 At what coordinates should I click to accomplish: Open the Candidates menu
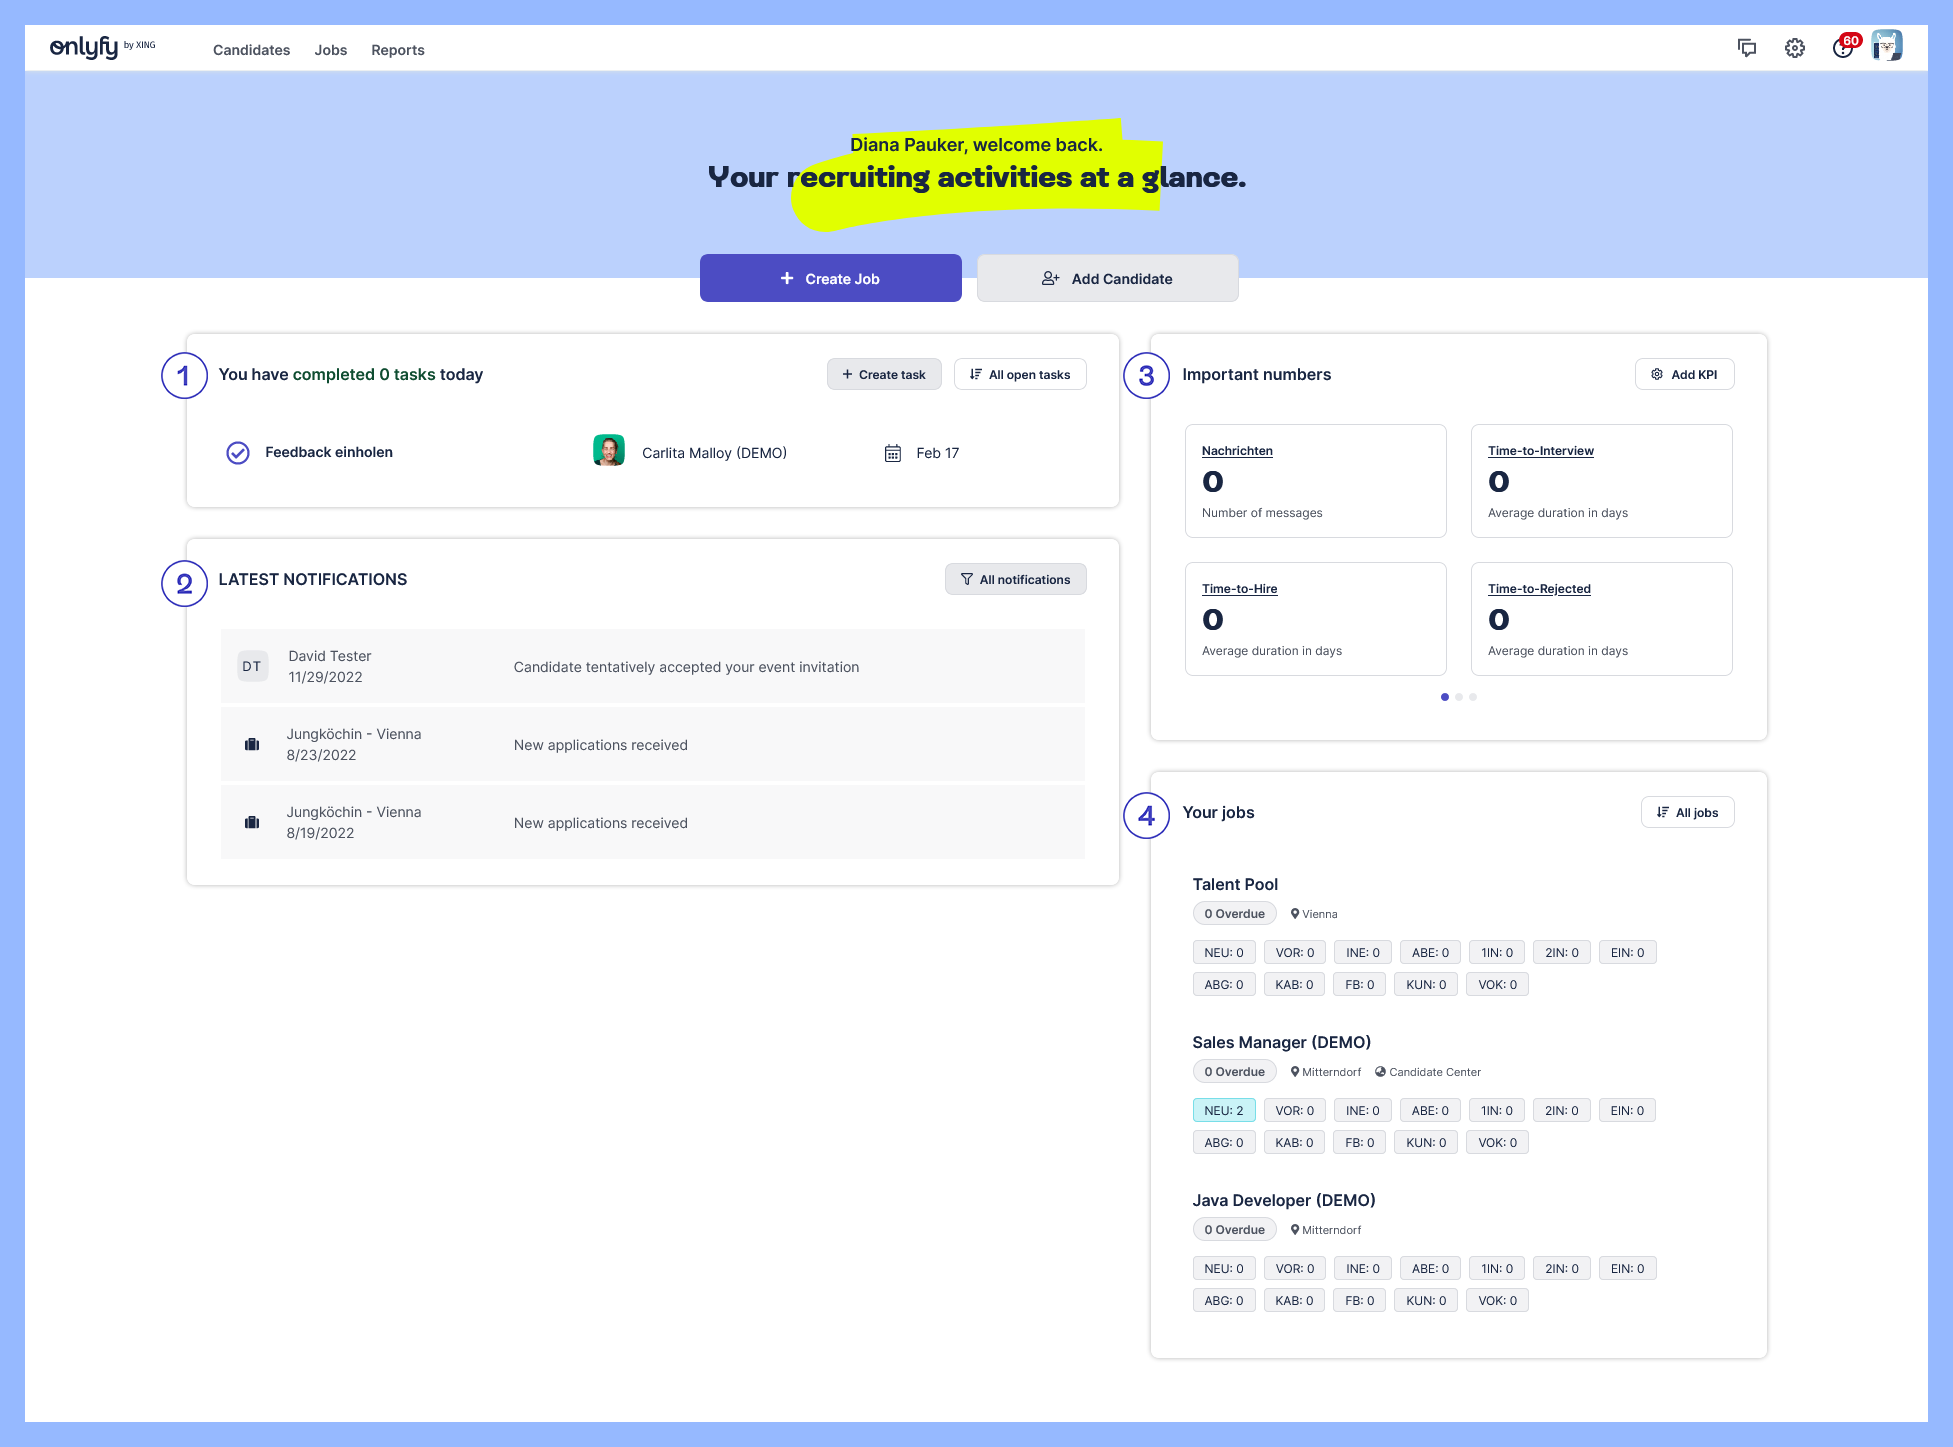pyautogui.click(x=250, y=50)
